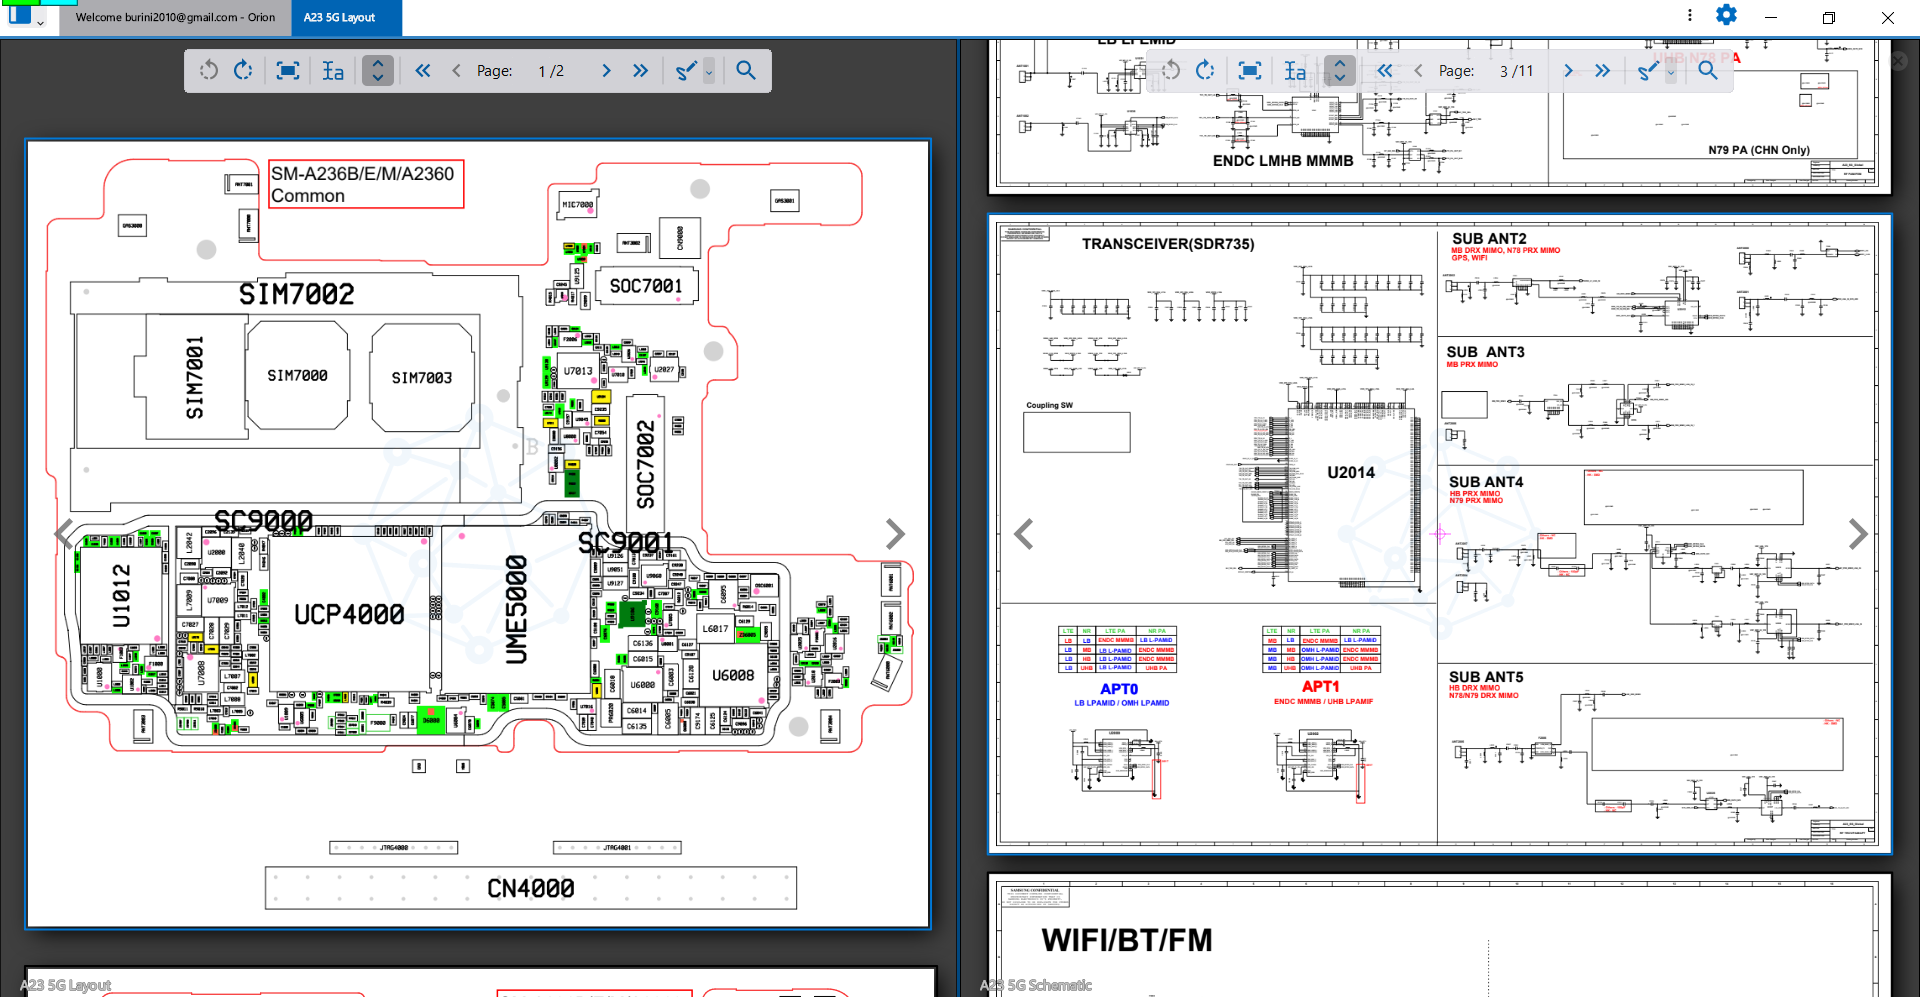The height and width of the screenshot is (997, 1920).
Task: Click the left side arrow on schematic pane
Action: (1023, 534)
